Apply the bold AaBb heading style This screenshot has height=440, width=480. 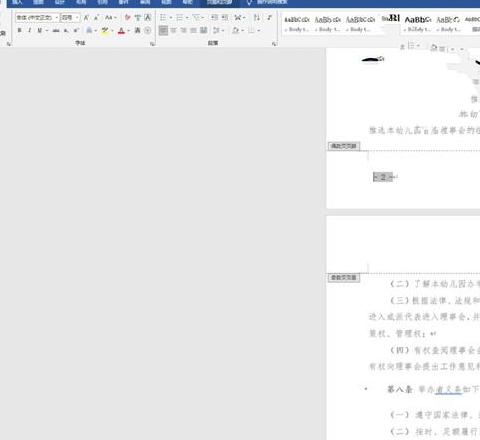tap(418, 24)
